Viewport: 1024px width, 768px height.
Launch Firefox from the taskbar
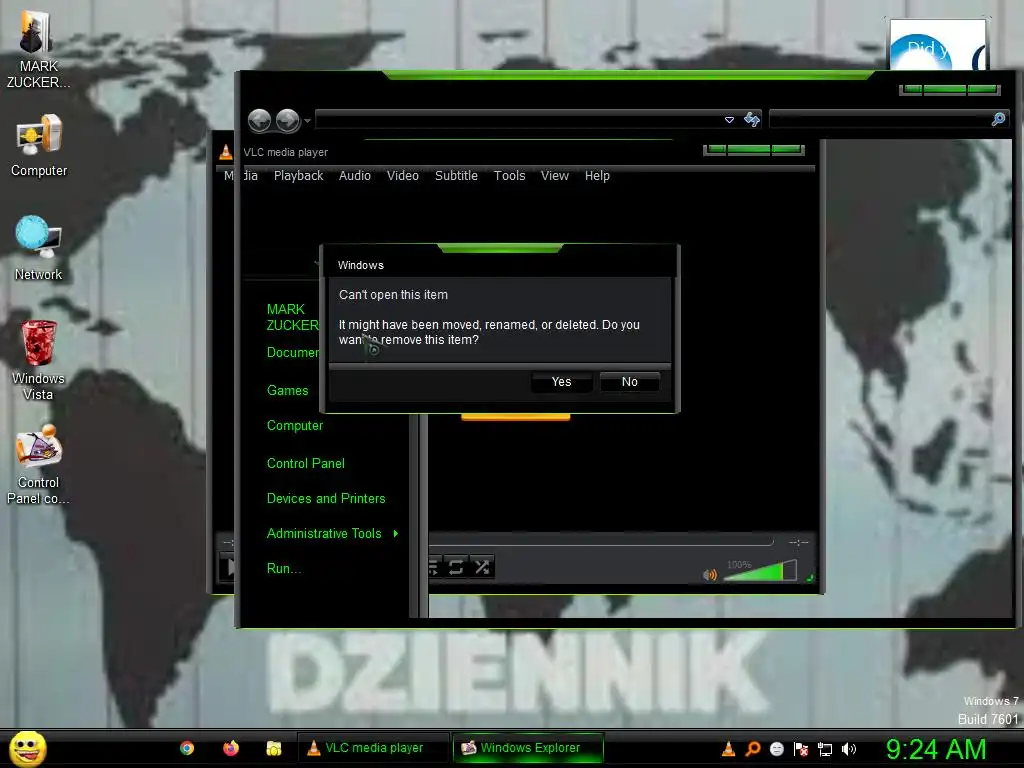[x=231, y=748]
